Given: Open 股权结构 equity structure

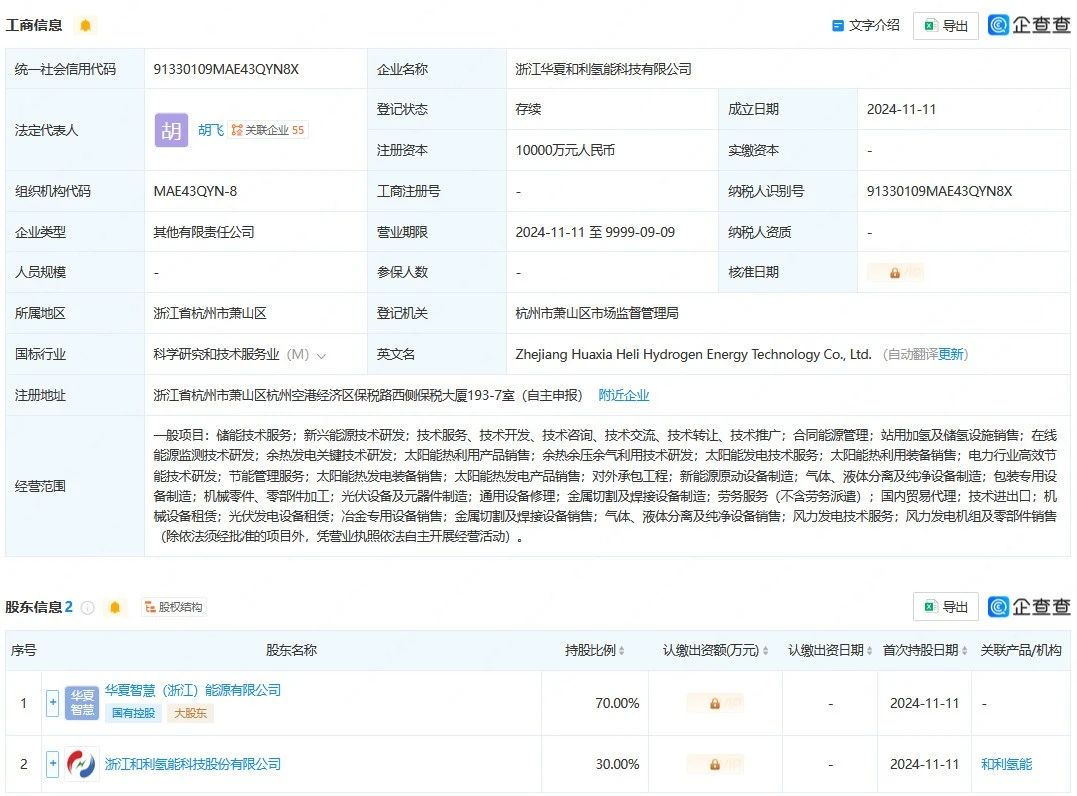Looking at the screenshot, I should [174, 607].
